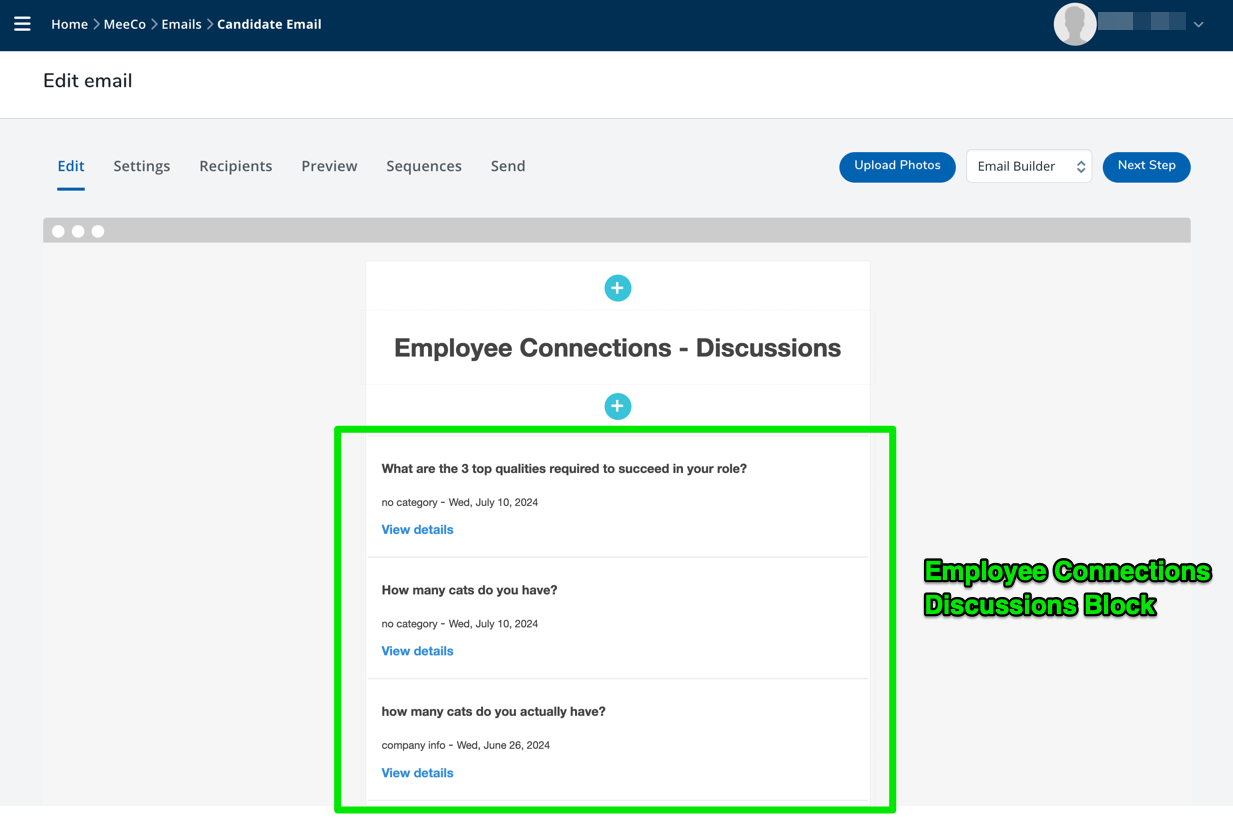The image size is (1233, 834).
Task: Click the user profile avatar
Action: click(x=1074, y=24)
